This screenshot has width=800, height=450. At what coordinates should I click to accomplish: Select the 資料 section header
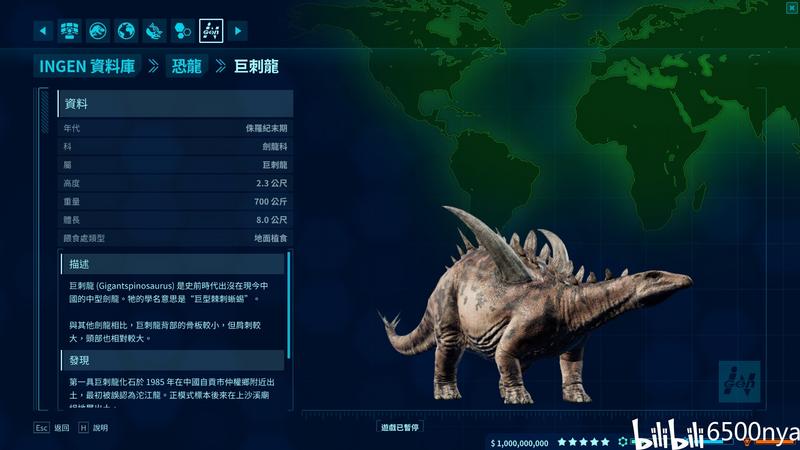pyautogui.click(x=175, y=104)
